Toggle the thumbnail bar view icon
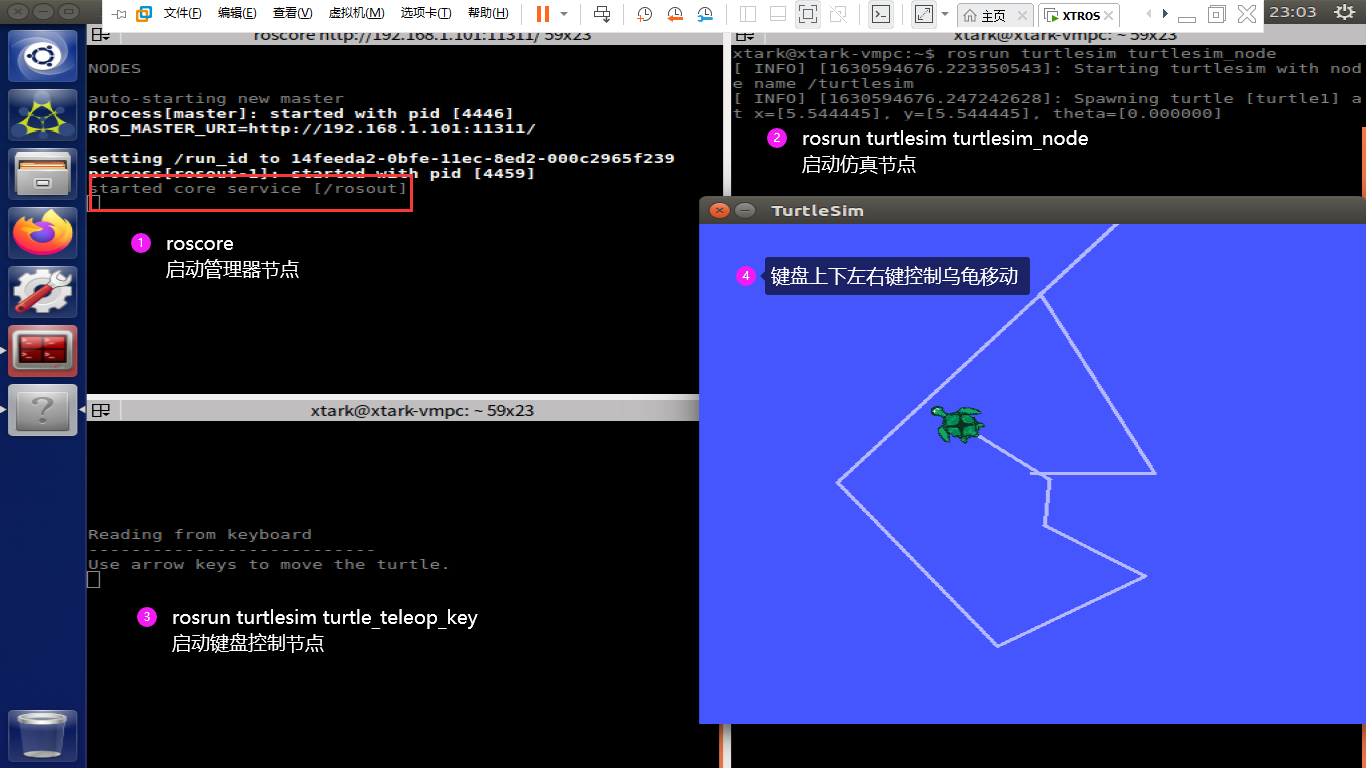Image resolution: width=1366 pixels, height=768 pixels. point(778,14)
